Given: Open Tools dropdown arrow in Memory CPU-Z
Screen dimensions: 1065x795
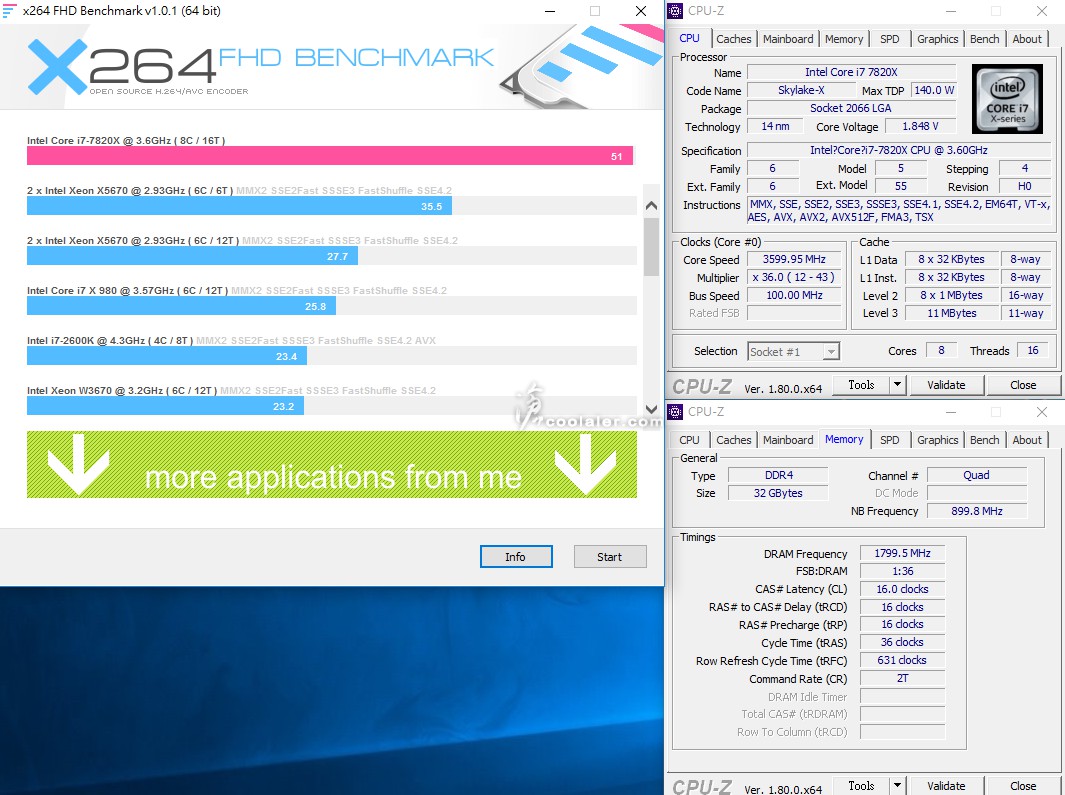Looking at the screenshot, I should (x=897, y=785).
